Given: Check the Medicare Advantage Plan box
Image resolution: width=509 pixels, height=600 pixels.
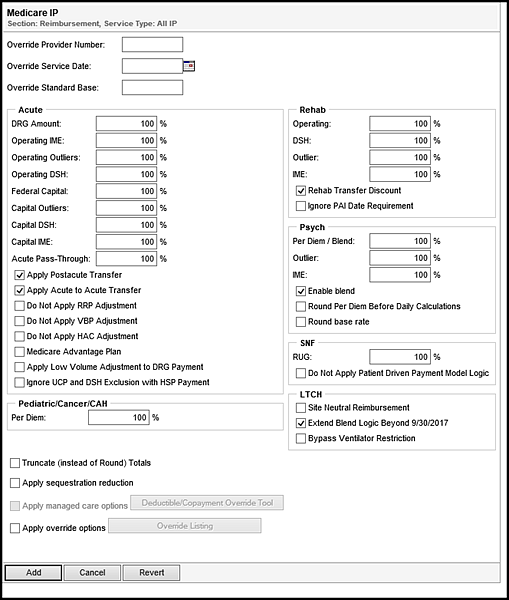Looking at the screenshot, I should click(20, 351).
